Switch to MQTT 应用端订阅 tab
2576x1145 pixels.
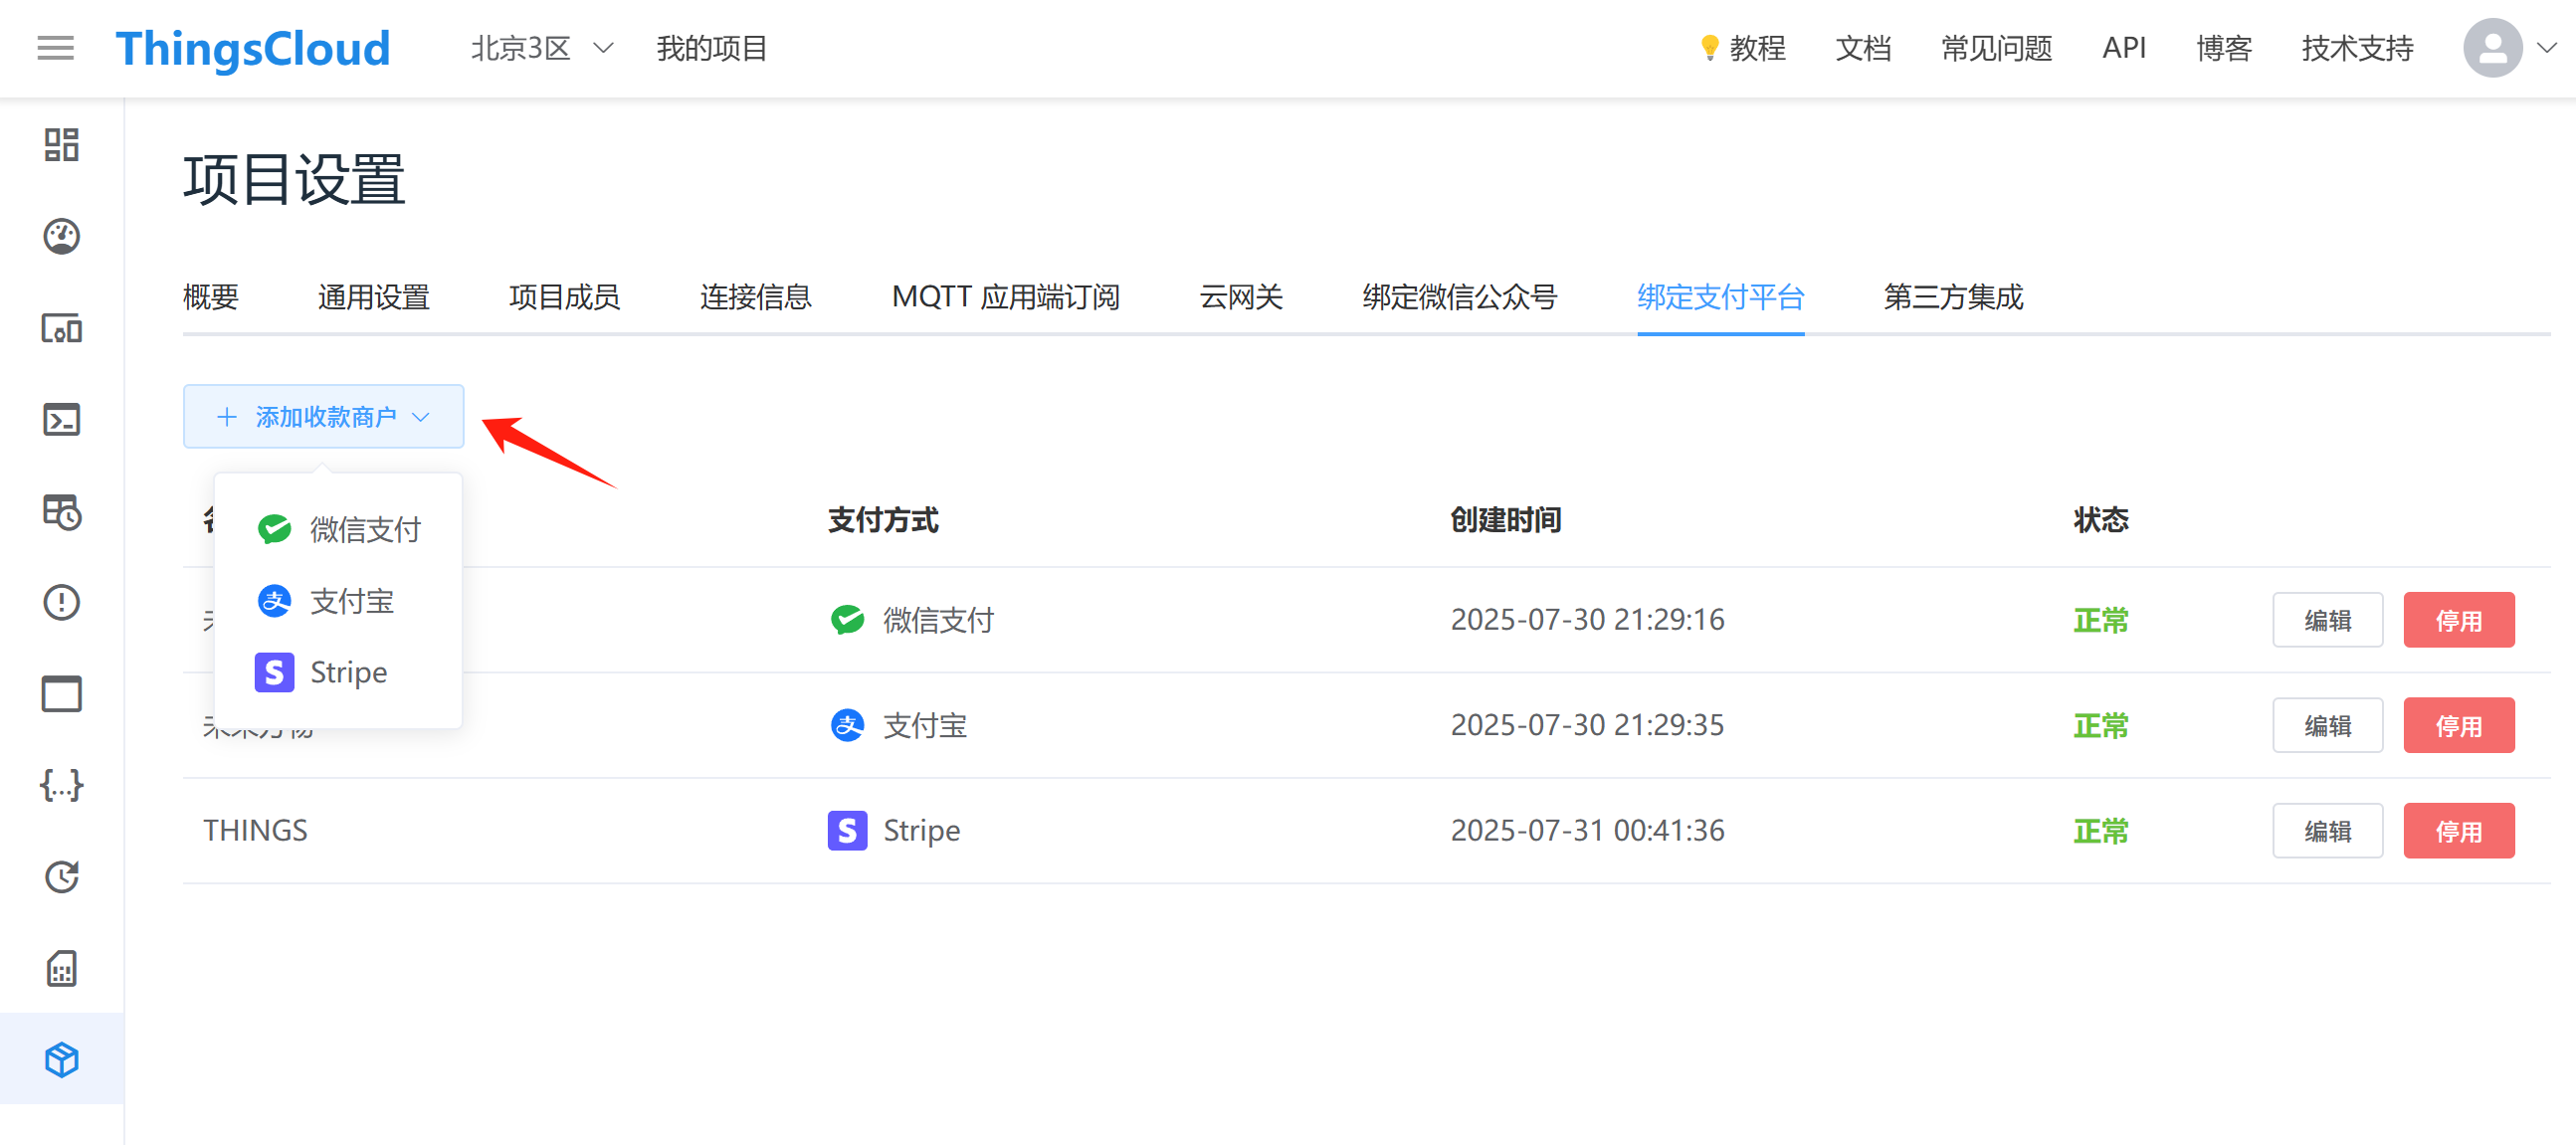pyautogui.click(x=1005, y=297)
